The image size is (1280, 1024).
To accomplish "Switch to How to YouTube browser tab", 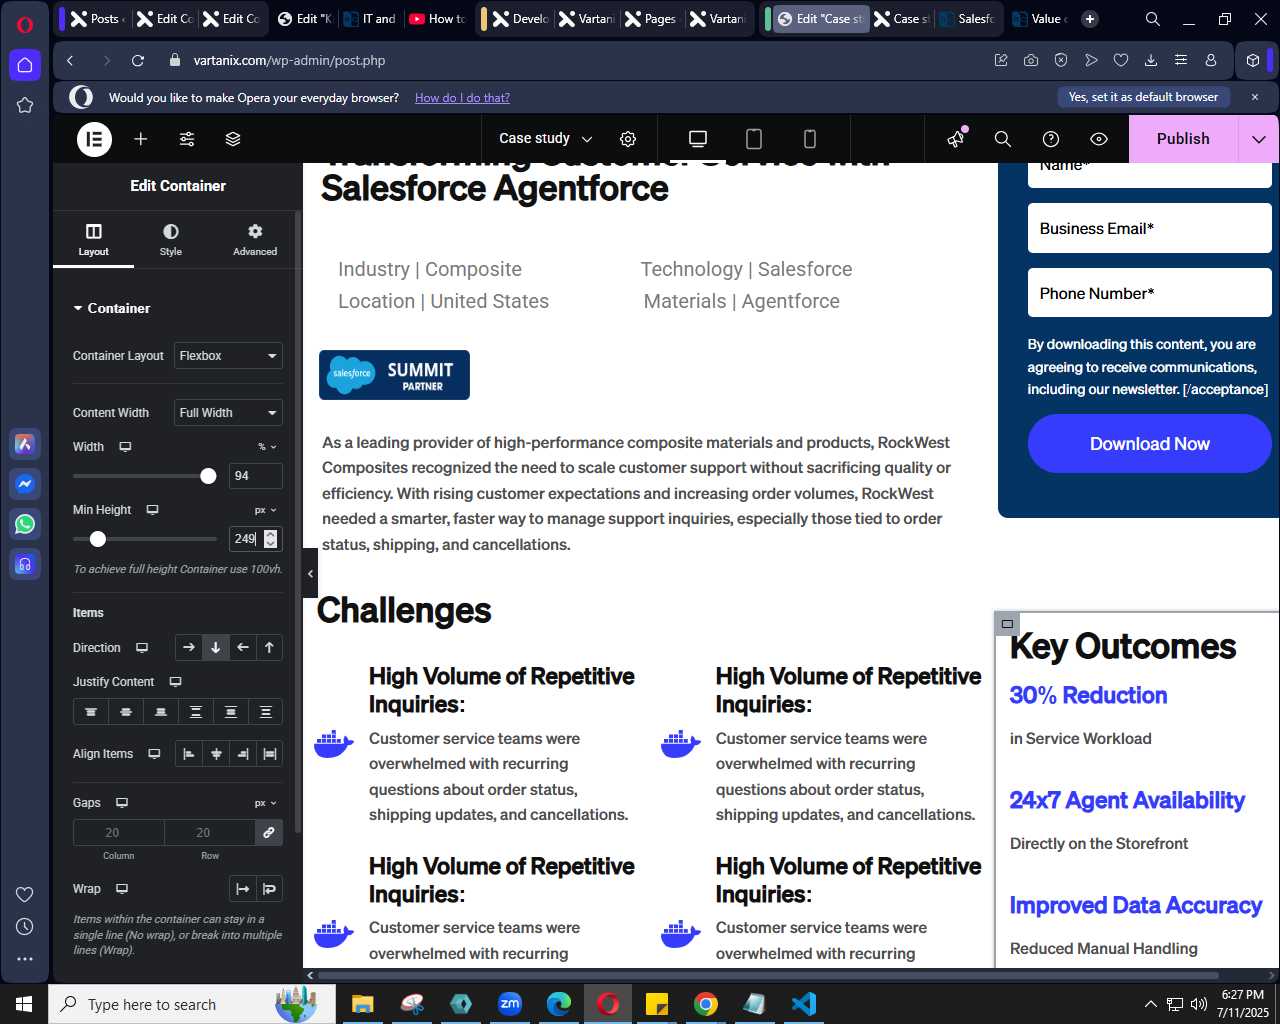I will pyautogui.click(x=437, y=18).
